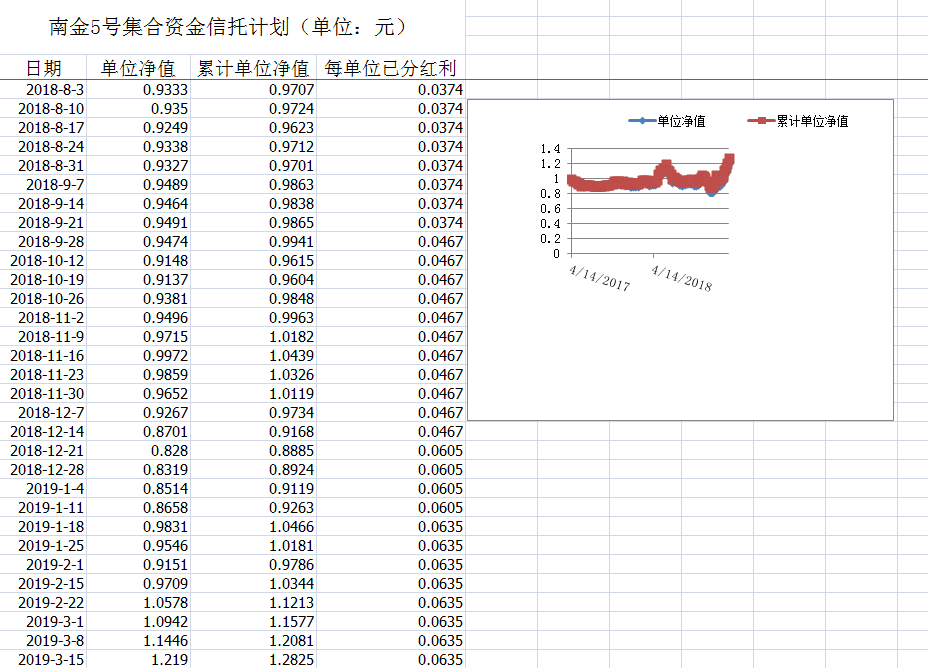Image resolution: width=928 pixels, height=668 pixels.
Task: Select the date cell 2018-8-10
Action: click(x=43, y=108)
